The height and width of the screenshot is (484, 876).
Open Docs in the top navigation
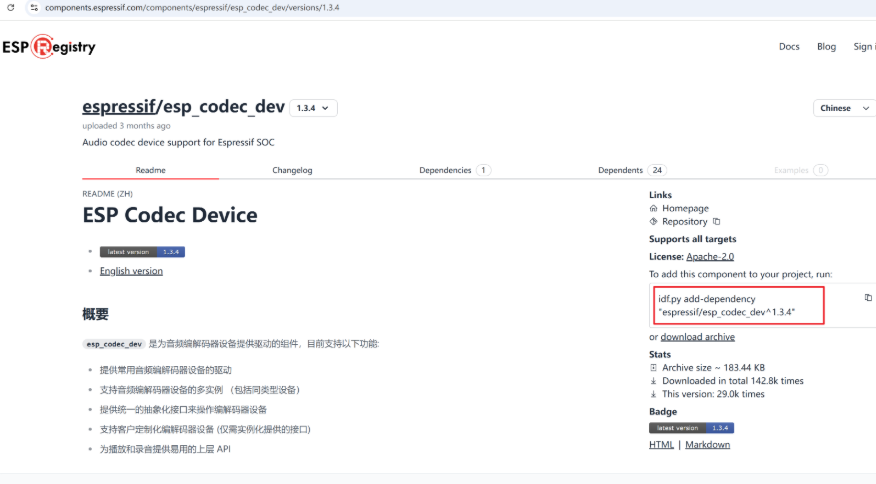click(x=789, y=47)
